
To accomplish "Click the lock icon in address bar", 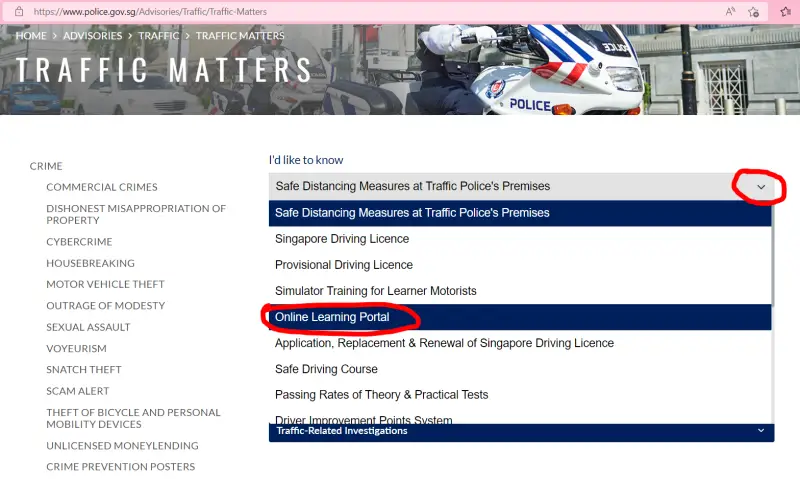I will coord(19,11).
